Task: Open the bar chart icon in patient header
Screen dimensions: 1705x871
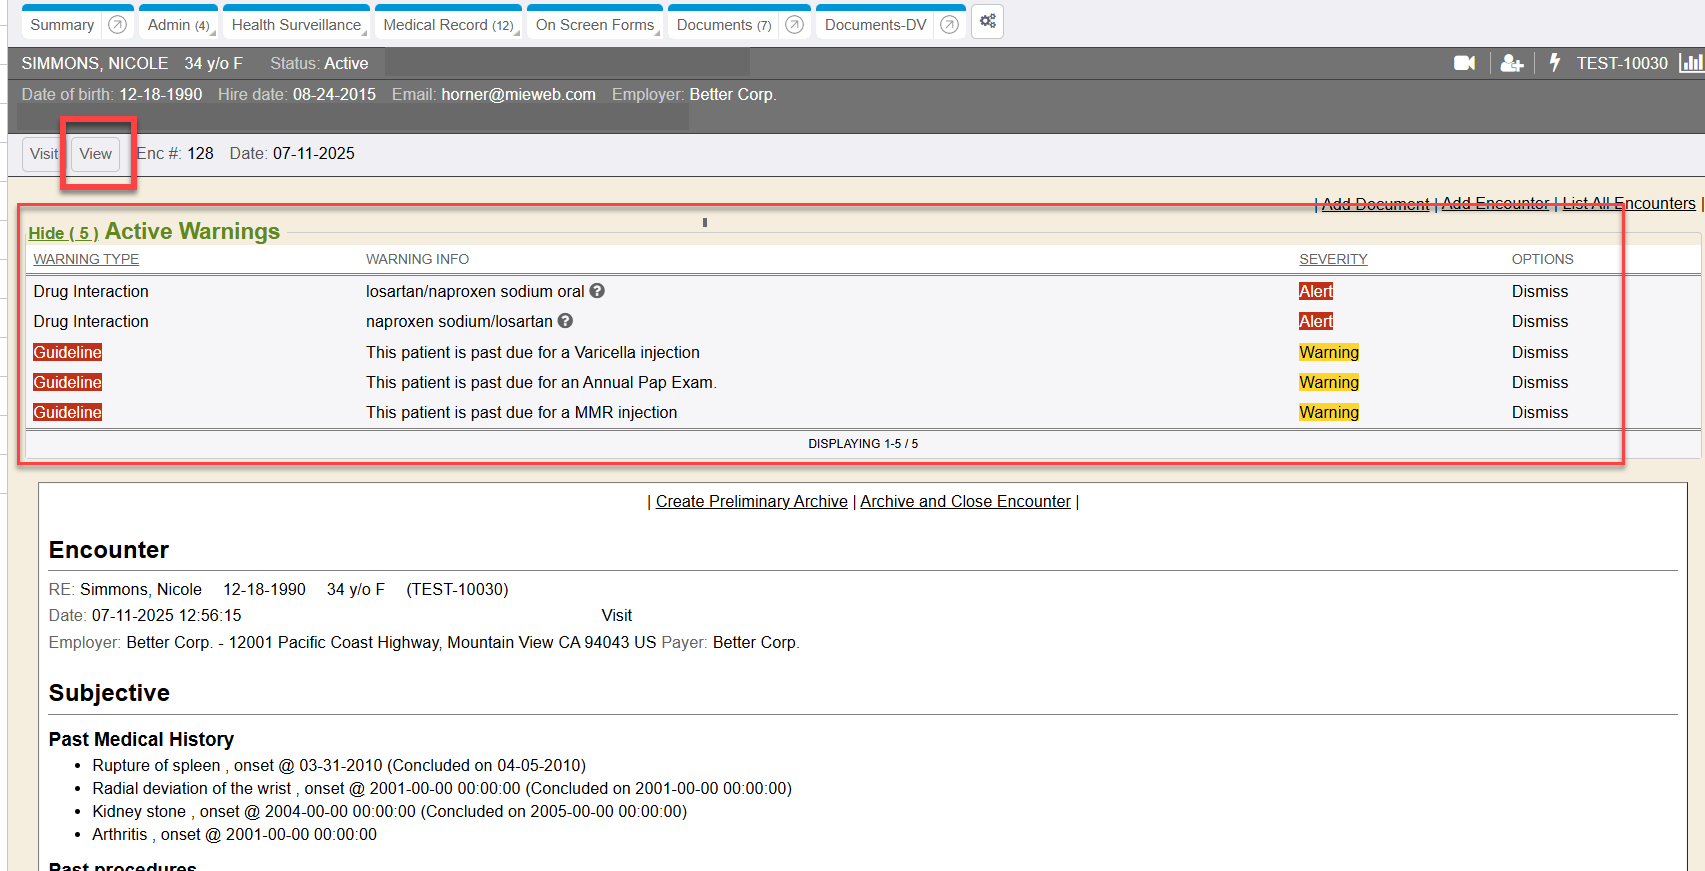Action: (1690, 63)
